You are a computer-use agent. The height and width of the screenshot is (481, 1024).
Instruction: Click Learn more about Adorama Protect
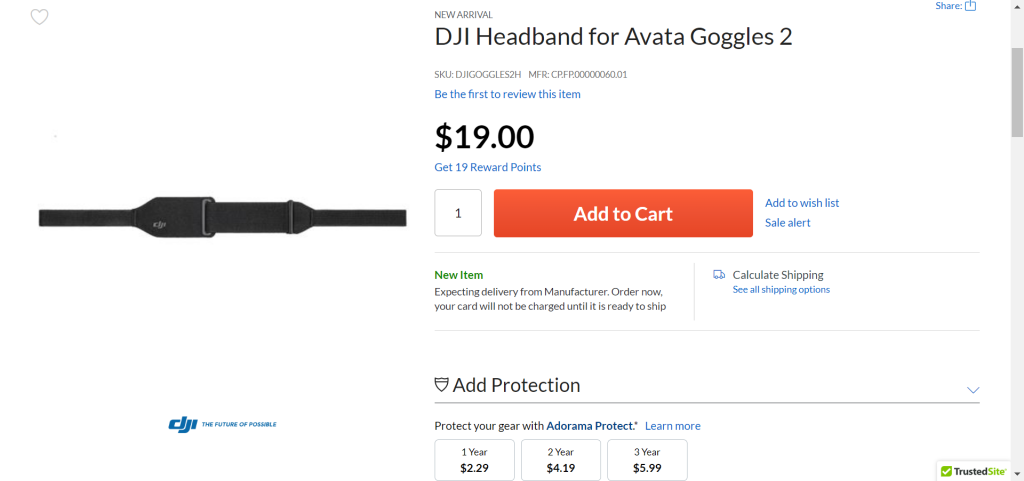[672, 426]
